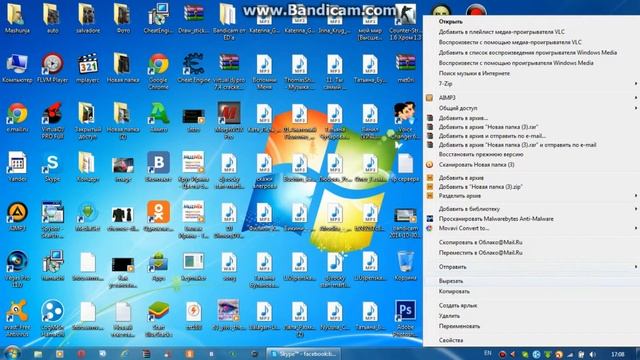Choose Переместить в Облако@Mail.Ru
This screenshot has height=360, width=640.
[531, 253]
